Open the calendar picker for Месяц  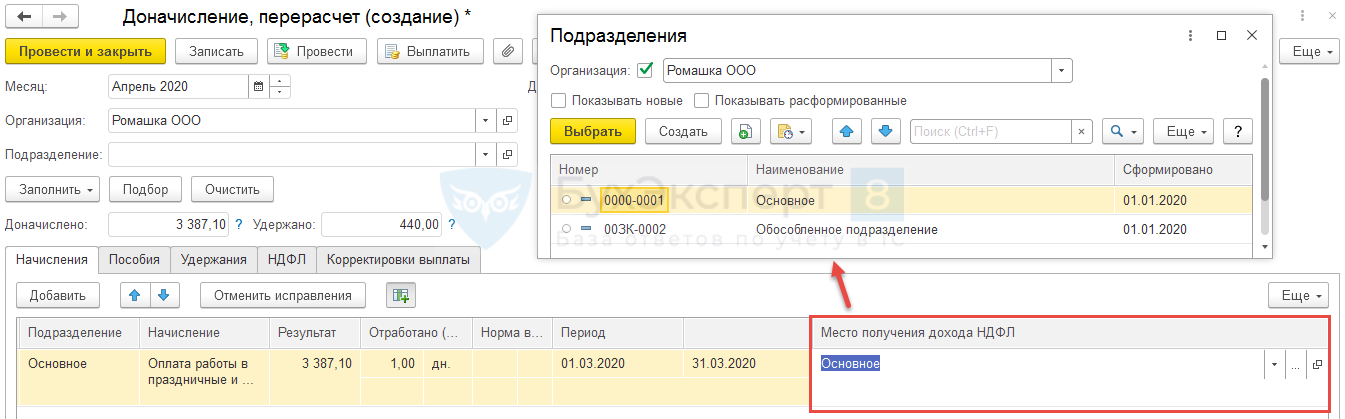[259, 87]
